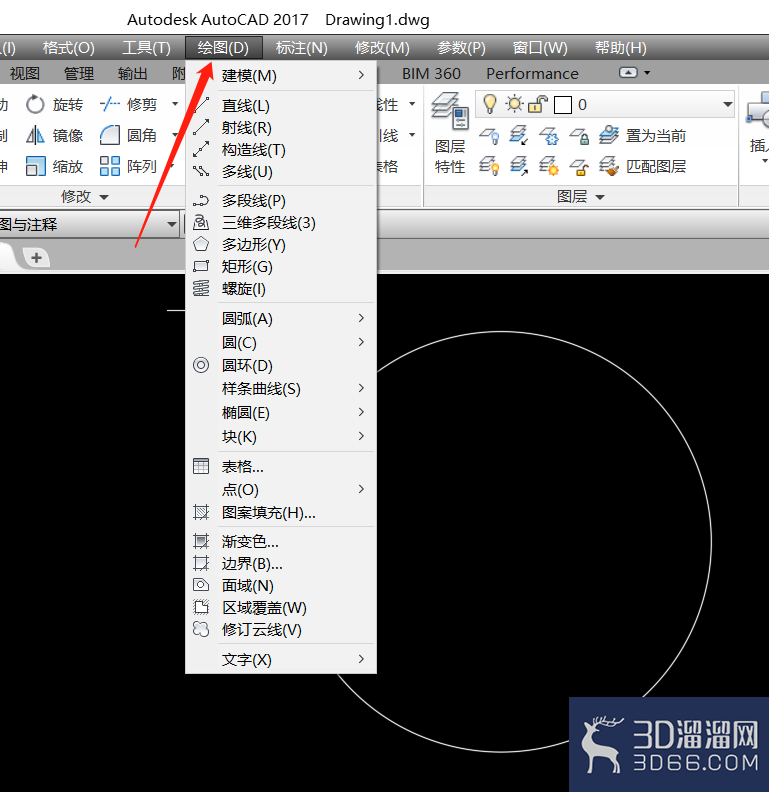Click layer color swatch white square
769x792 pixels.
(x=563, y=105)
